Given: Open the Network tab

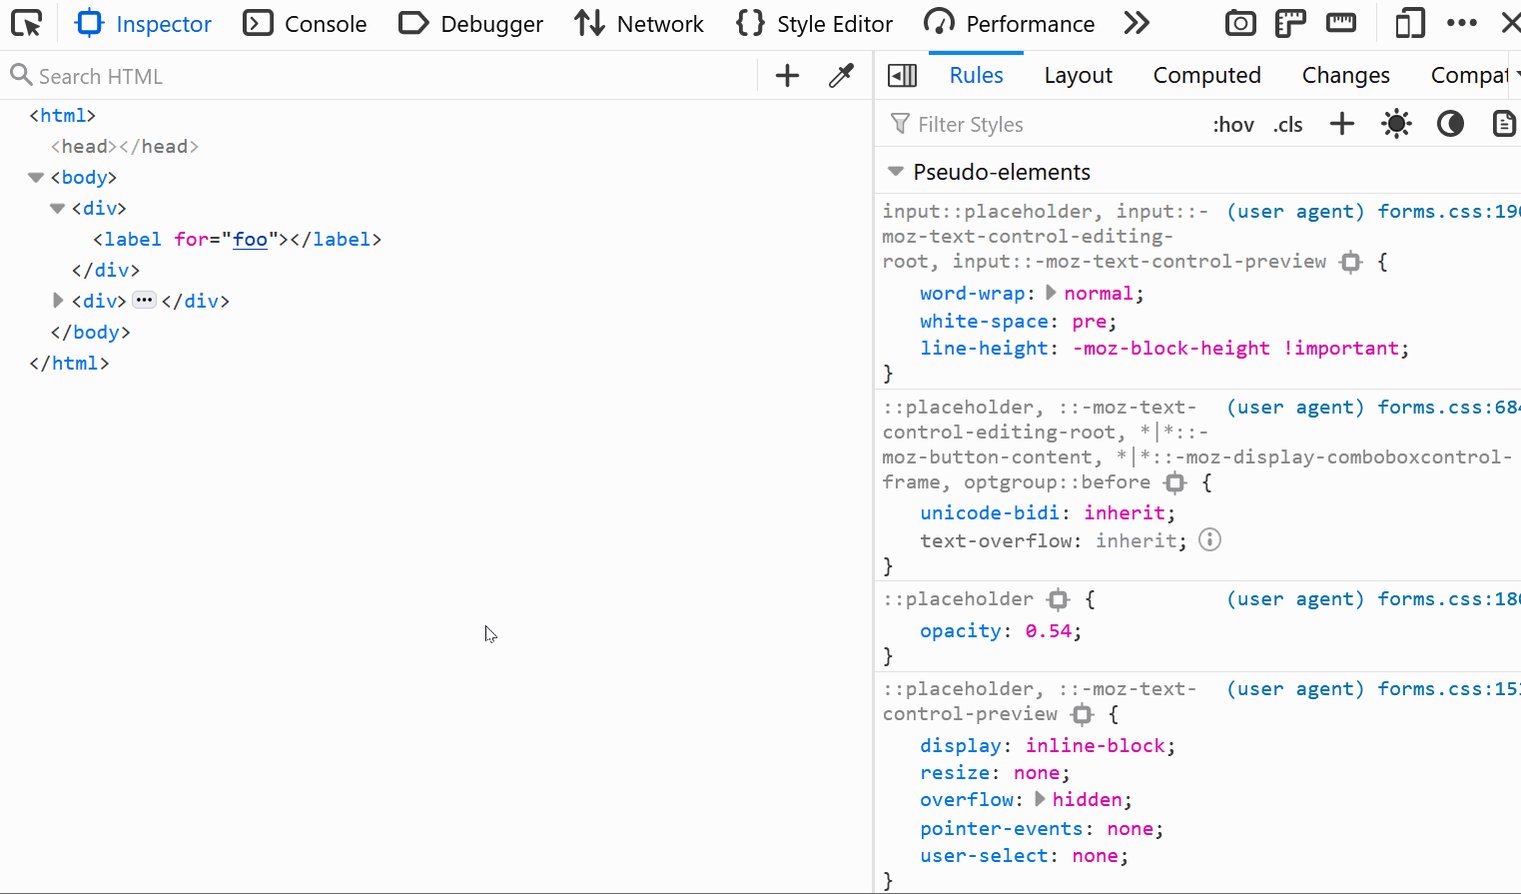Looking at the screenshot, I should point(639,23).
